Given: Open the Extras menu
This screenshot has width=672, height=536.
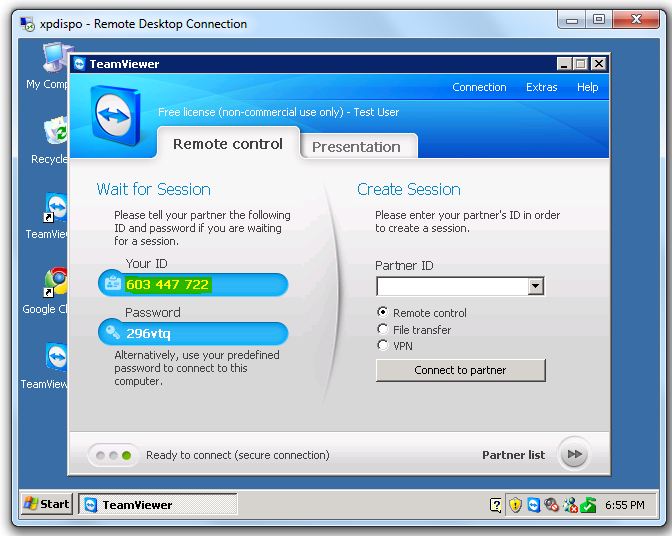Looking at the screenshot, I should pyautogui.click(x=542, y=87).
